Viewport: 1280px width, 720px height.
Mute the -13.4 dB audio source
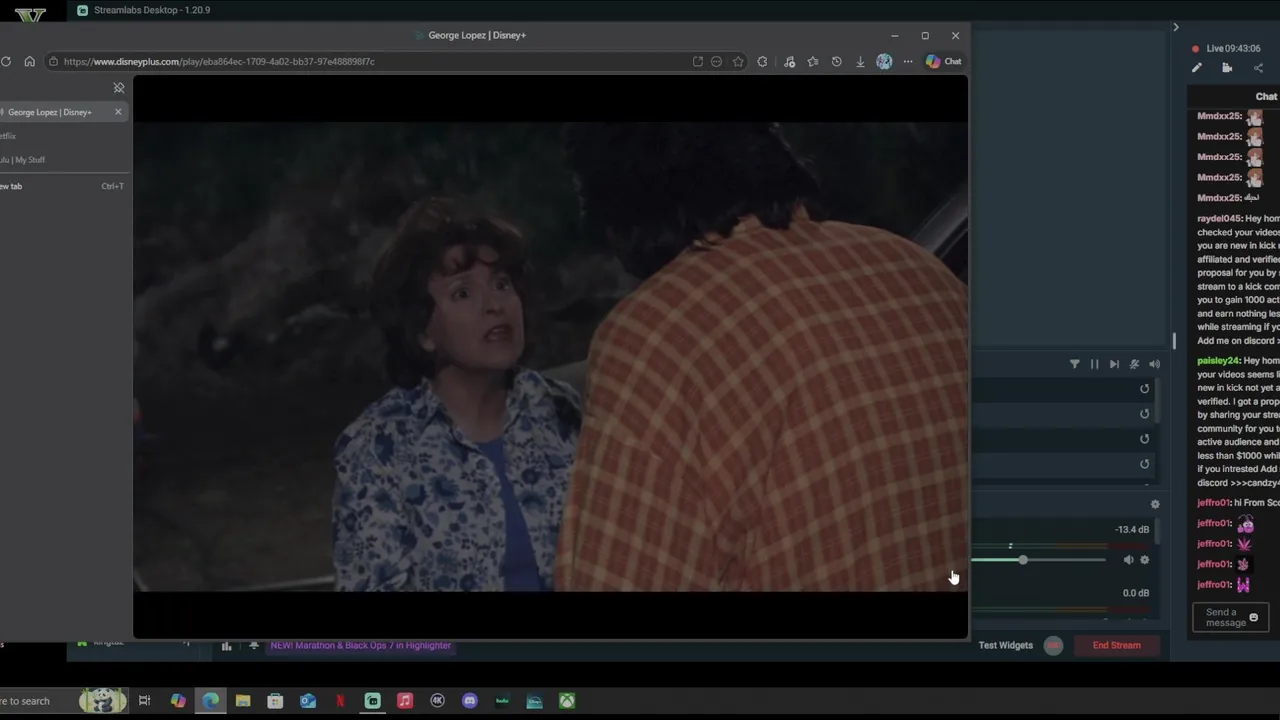[1128, 560]
